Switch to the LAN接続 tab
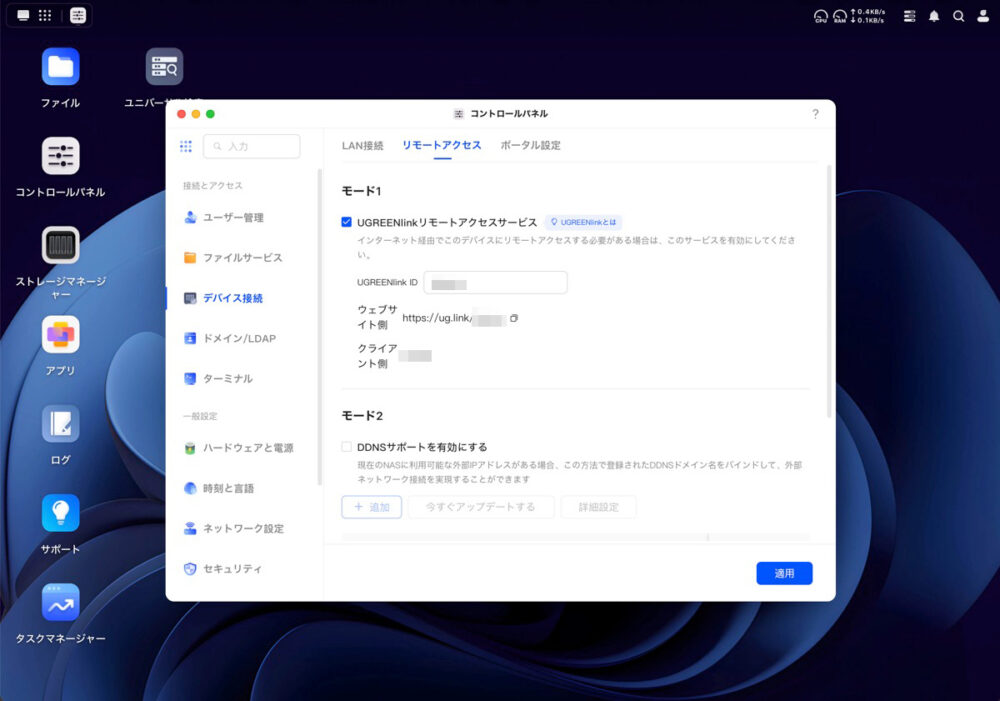 point(362,145)
